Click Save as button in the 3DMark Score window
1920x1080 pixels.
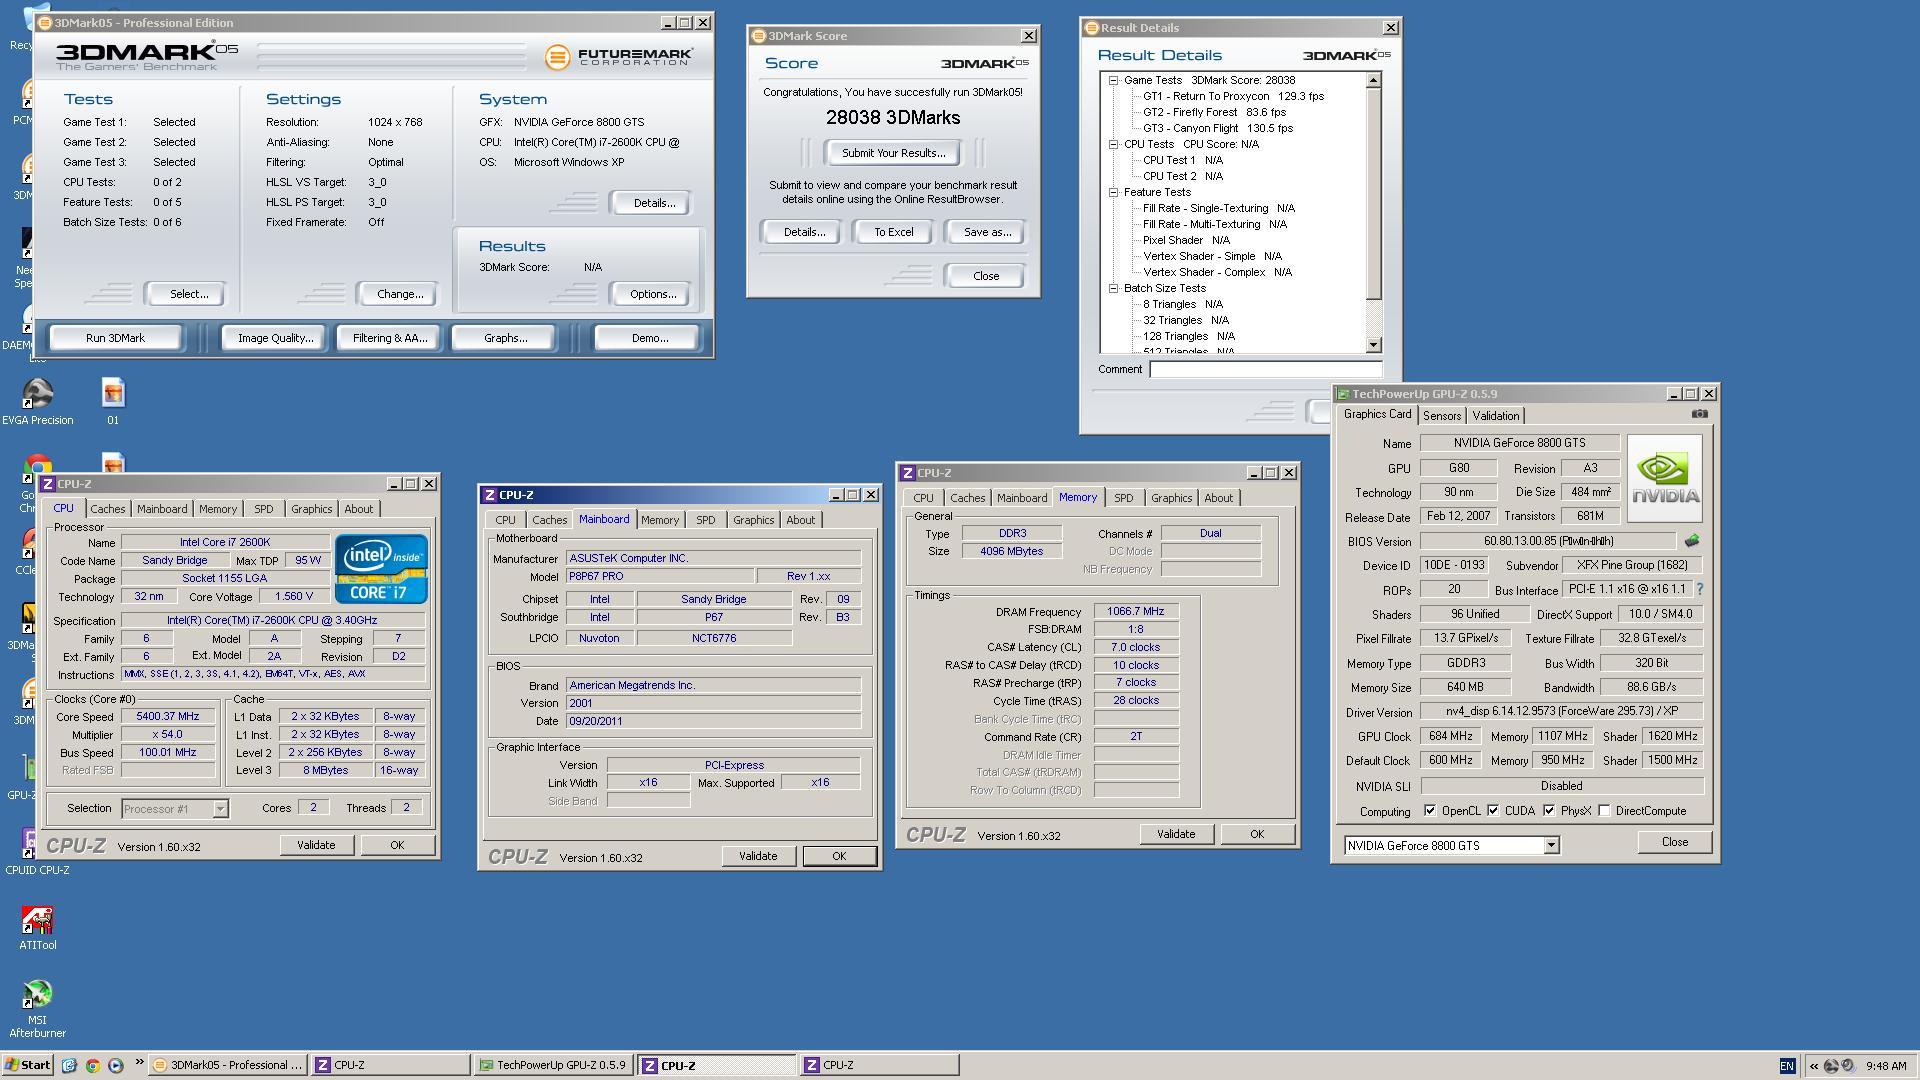click(x=986, y=232)
